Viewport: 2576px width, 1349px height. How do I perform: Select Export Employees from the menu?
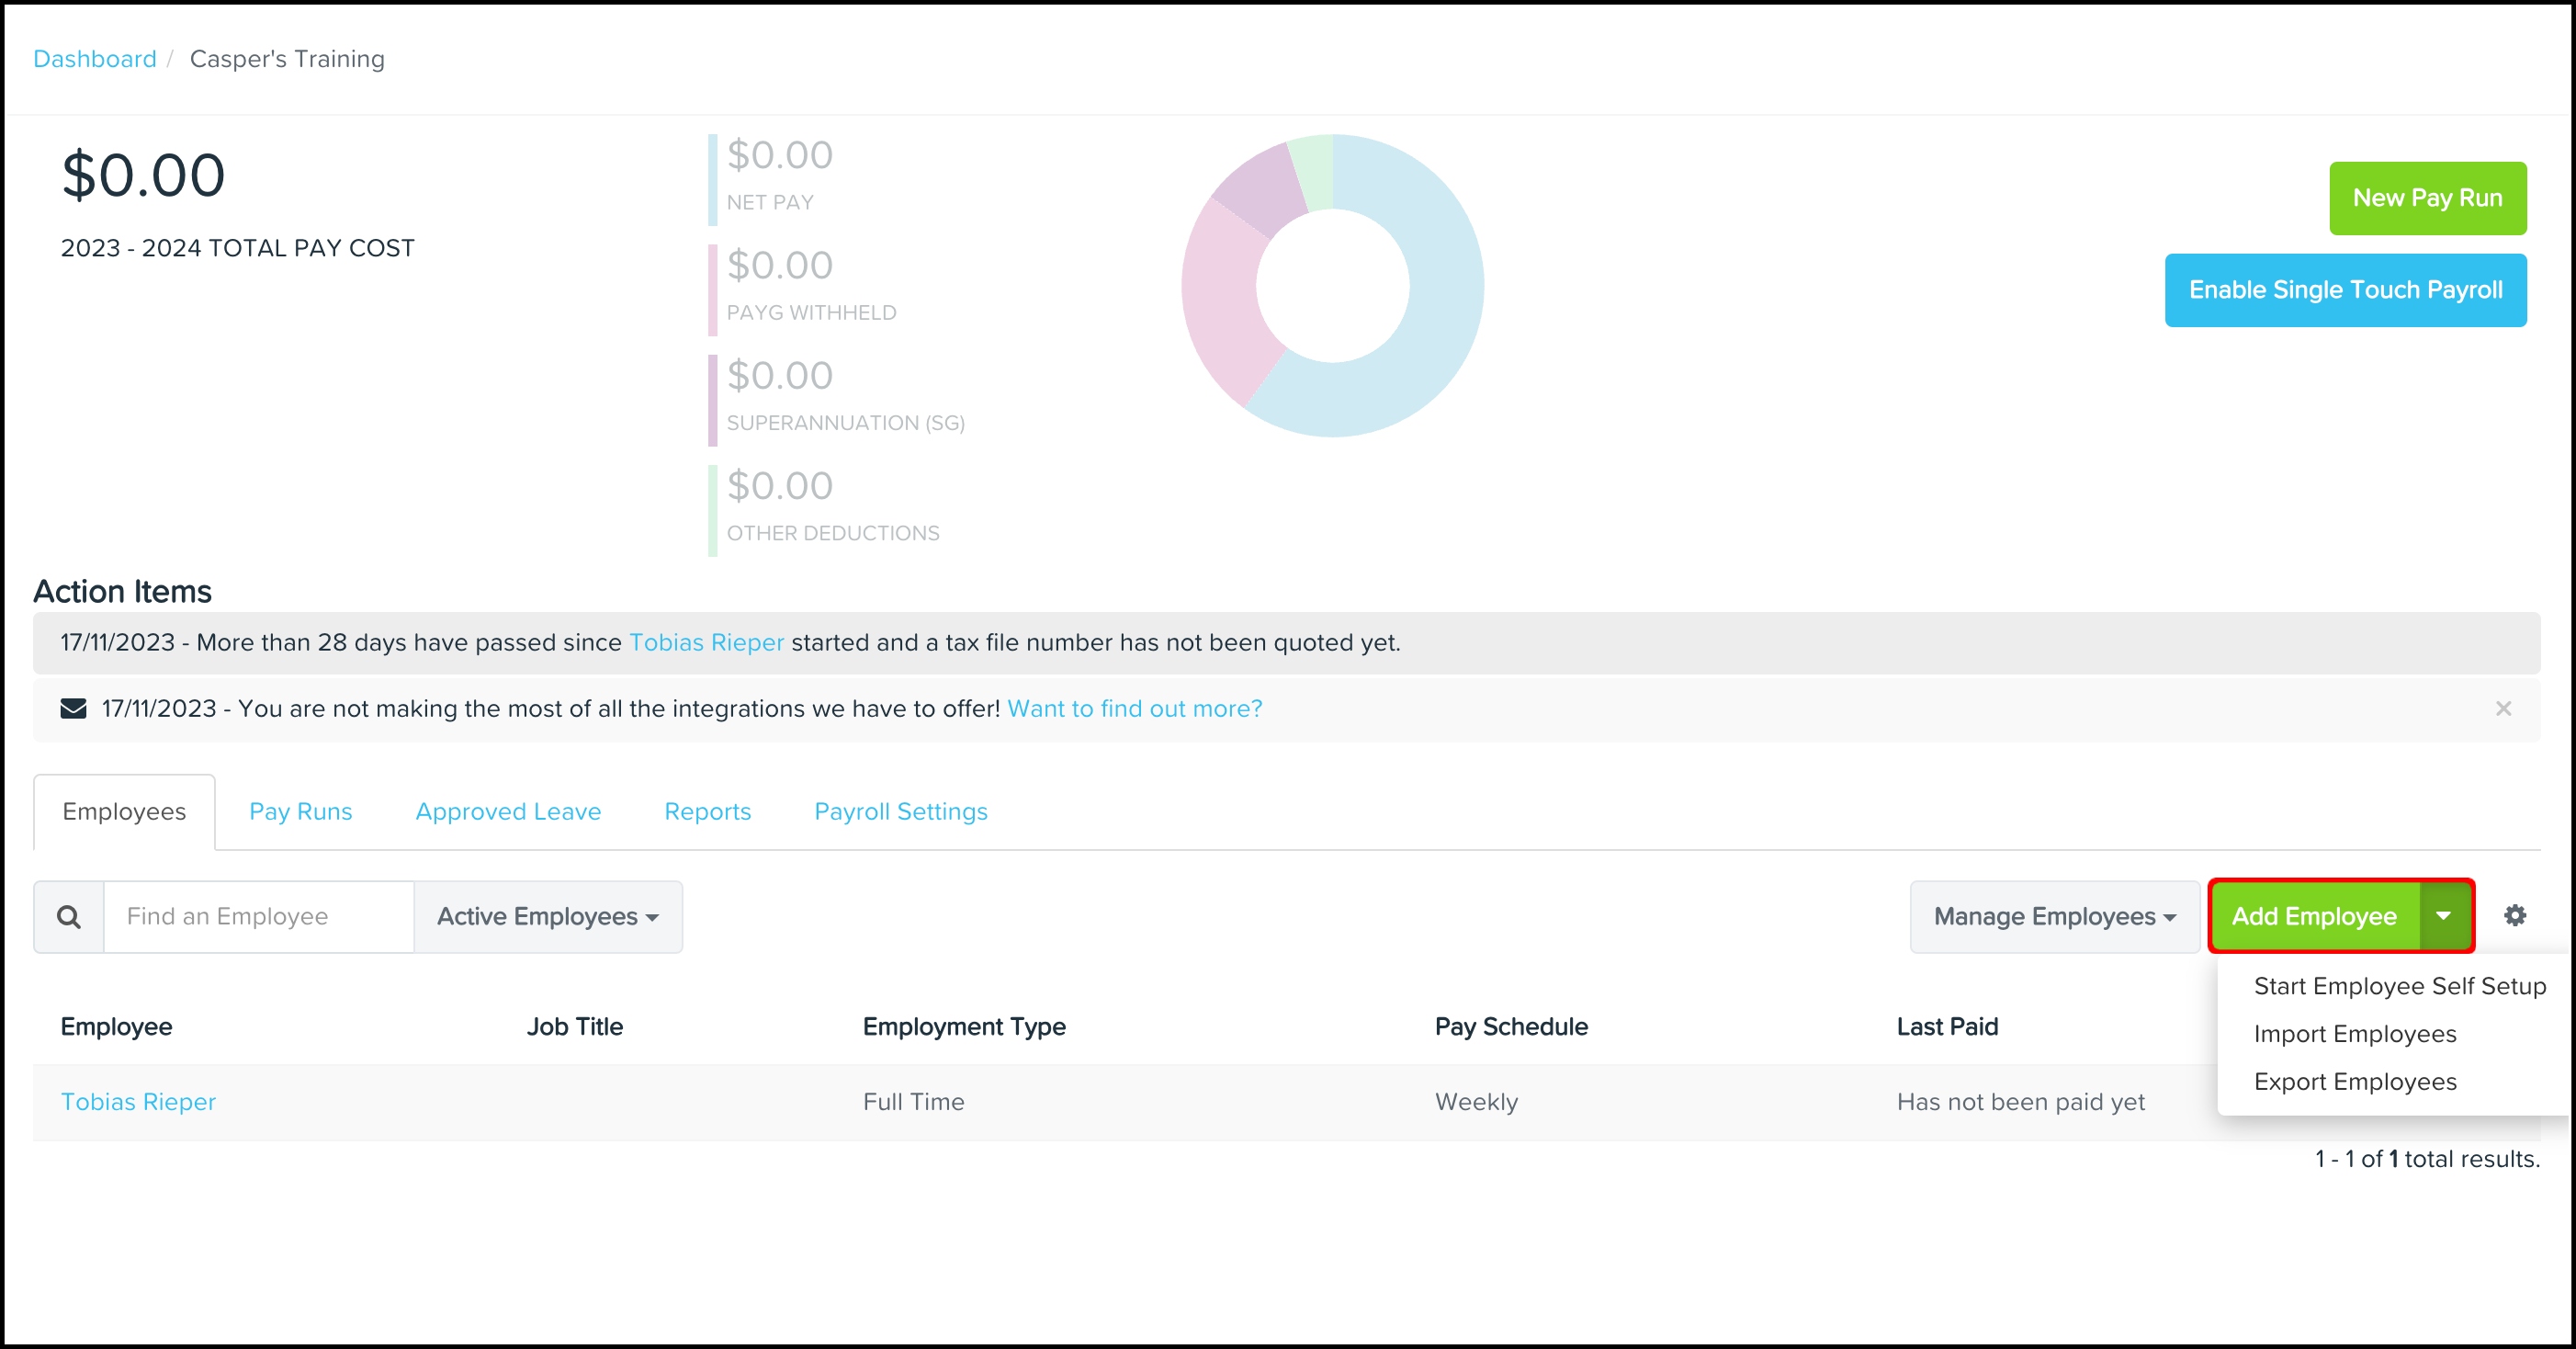click(x=2355, y=1082)
